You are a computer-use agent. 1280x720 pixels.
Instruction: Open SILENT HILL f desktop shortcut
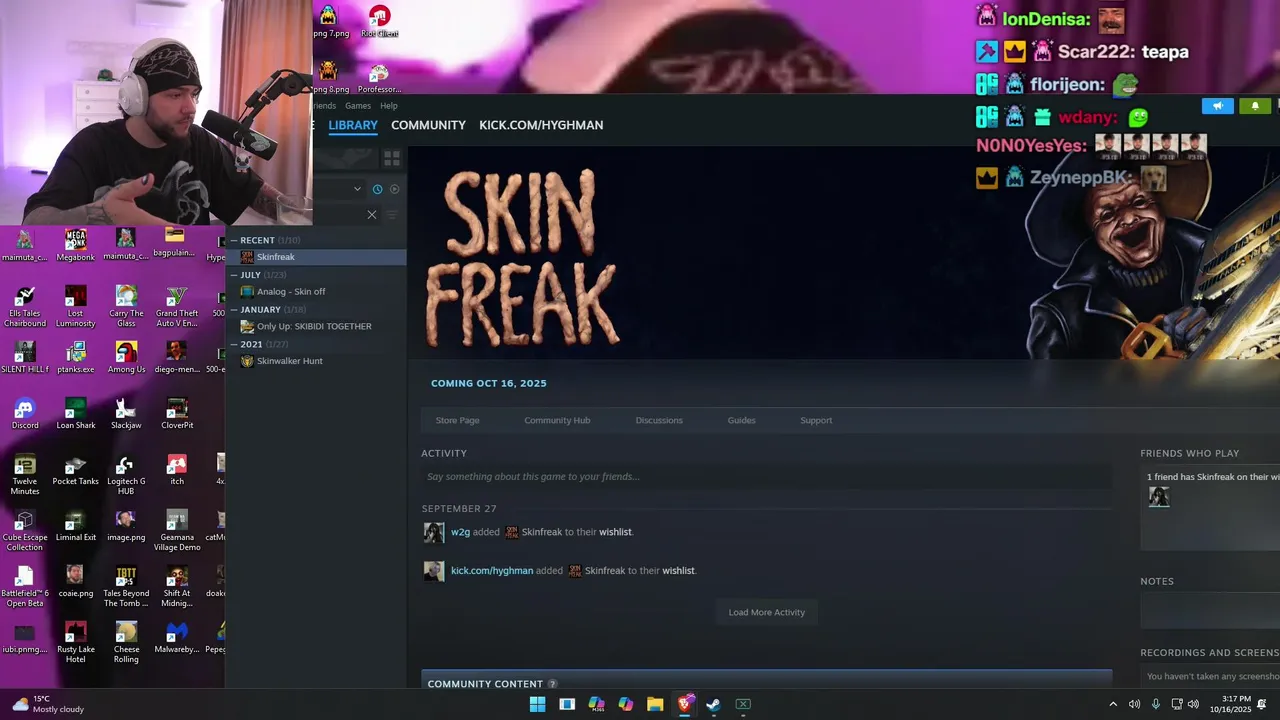click(x=25, y=357)
